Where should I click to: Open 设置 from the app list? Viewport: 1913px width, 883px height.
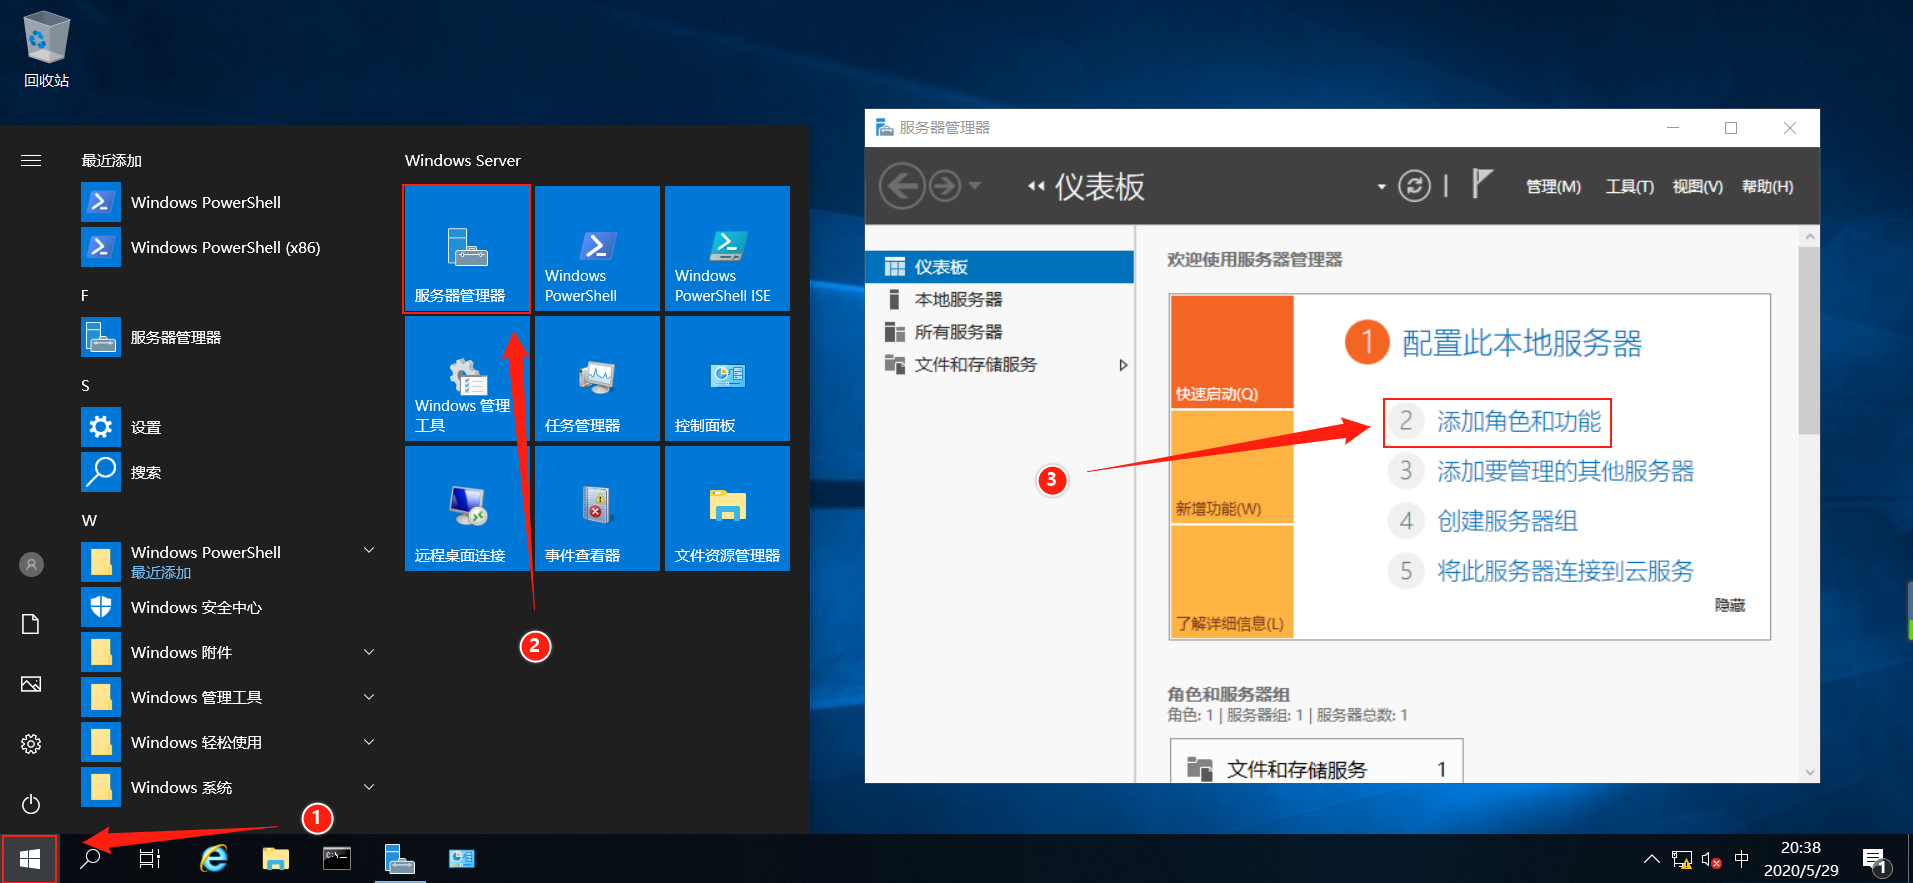click(x=230, y=427)
